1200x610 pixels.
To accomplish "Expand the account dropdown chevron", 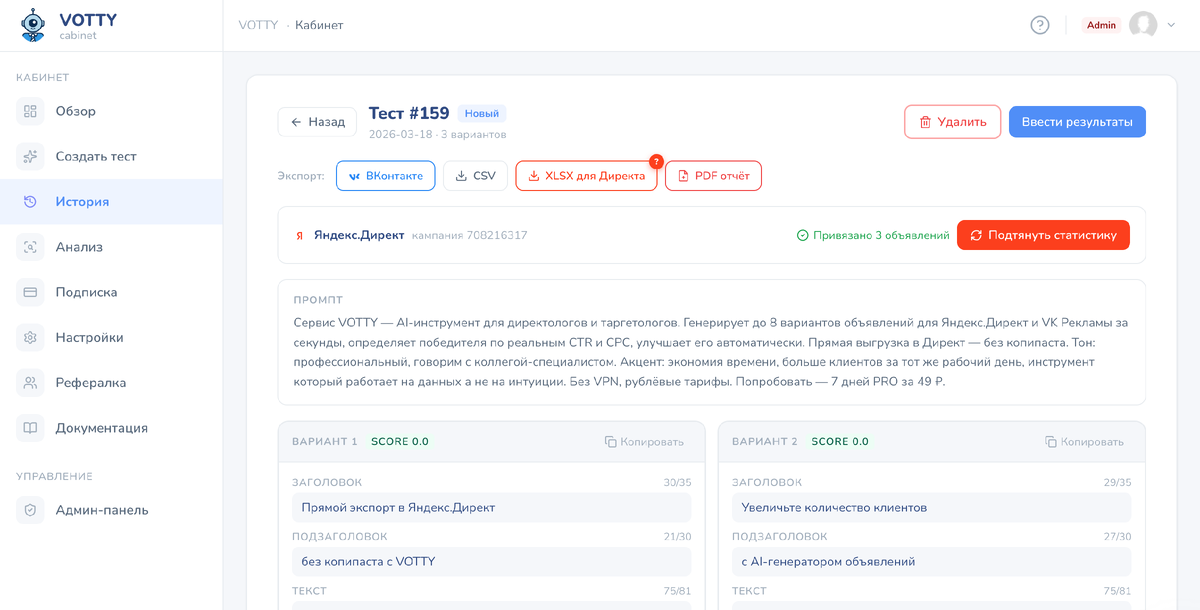I will [1172, 25].
